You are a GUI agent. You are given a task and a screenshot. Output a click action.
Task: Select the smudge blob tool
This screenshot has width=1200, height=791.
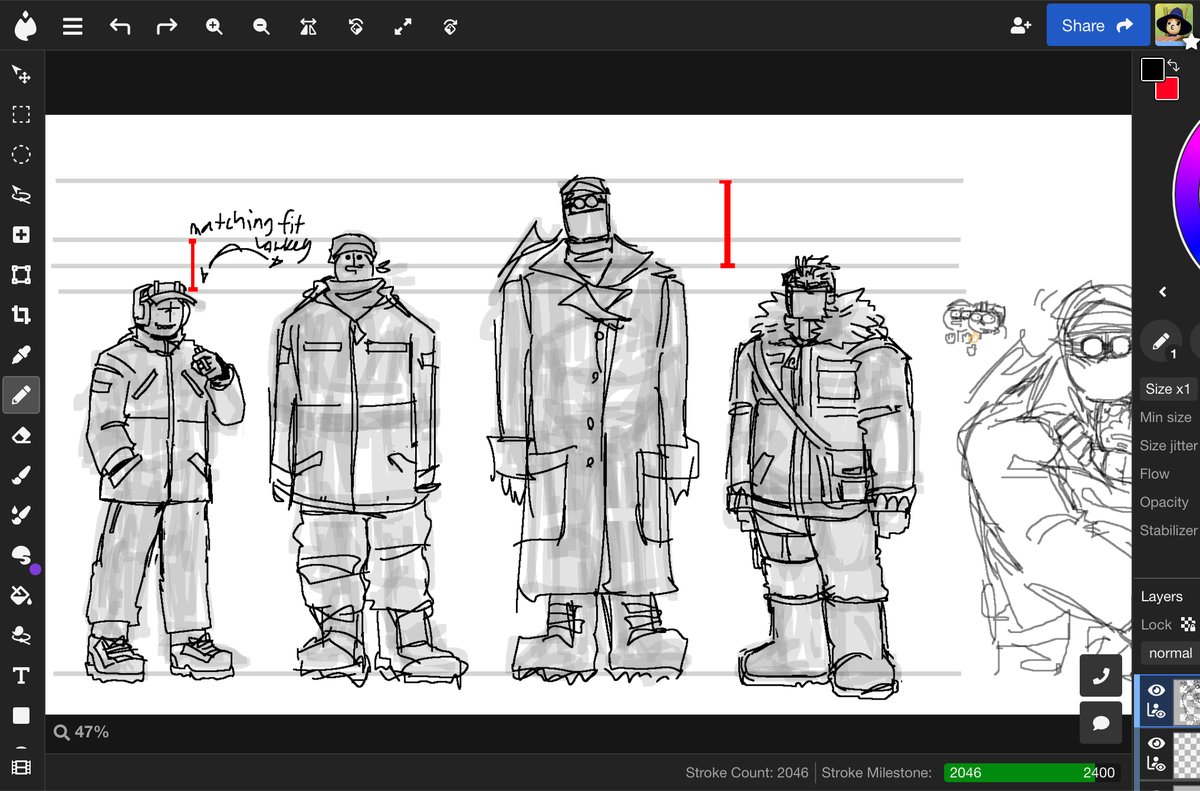pyautogui.click(x=21, y=555)
